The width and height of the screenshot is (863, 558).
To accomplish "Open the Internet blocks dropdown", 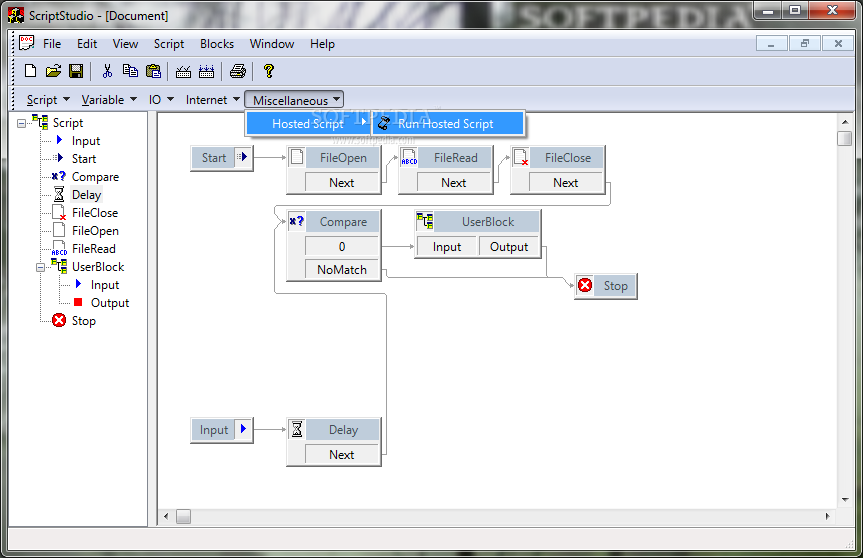I will click(213, 100).
